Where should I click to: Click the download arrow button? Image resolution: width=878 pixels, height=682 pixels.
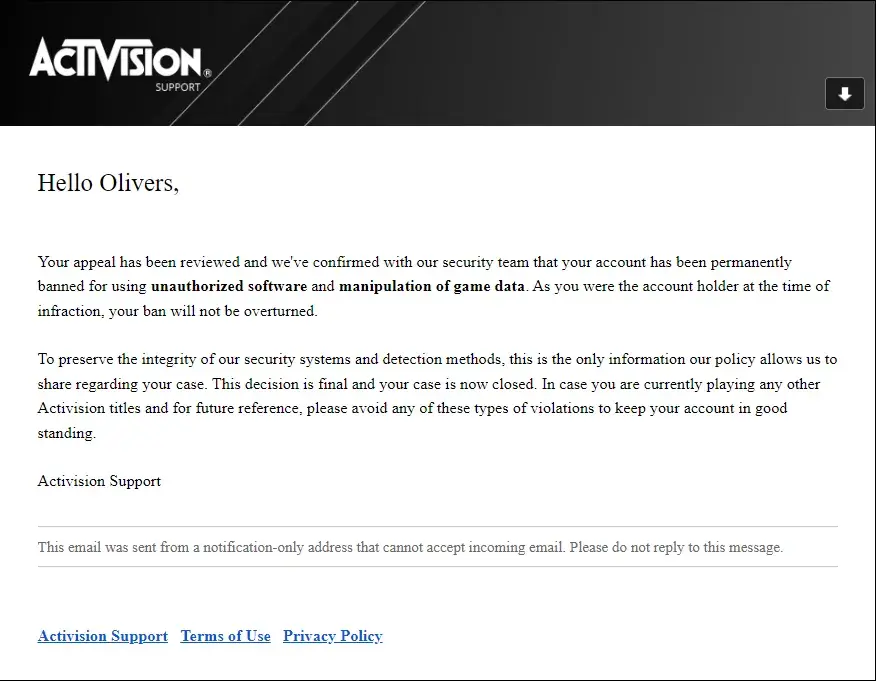pyautogui.click(x=844, y=94)
